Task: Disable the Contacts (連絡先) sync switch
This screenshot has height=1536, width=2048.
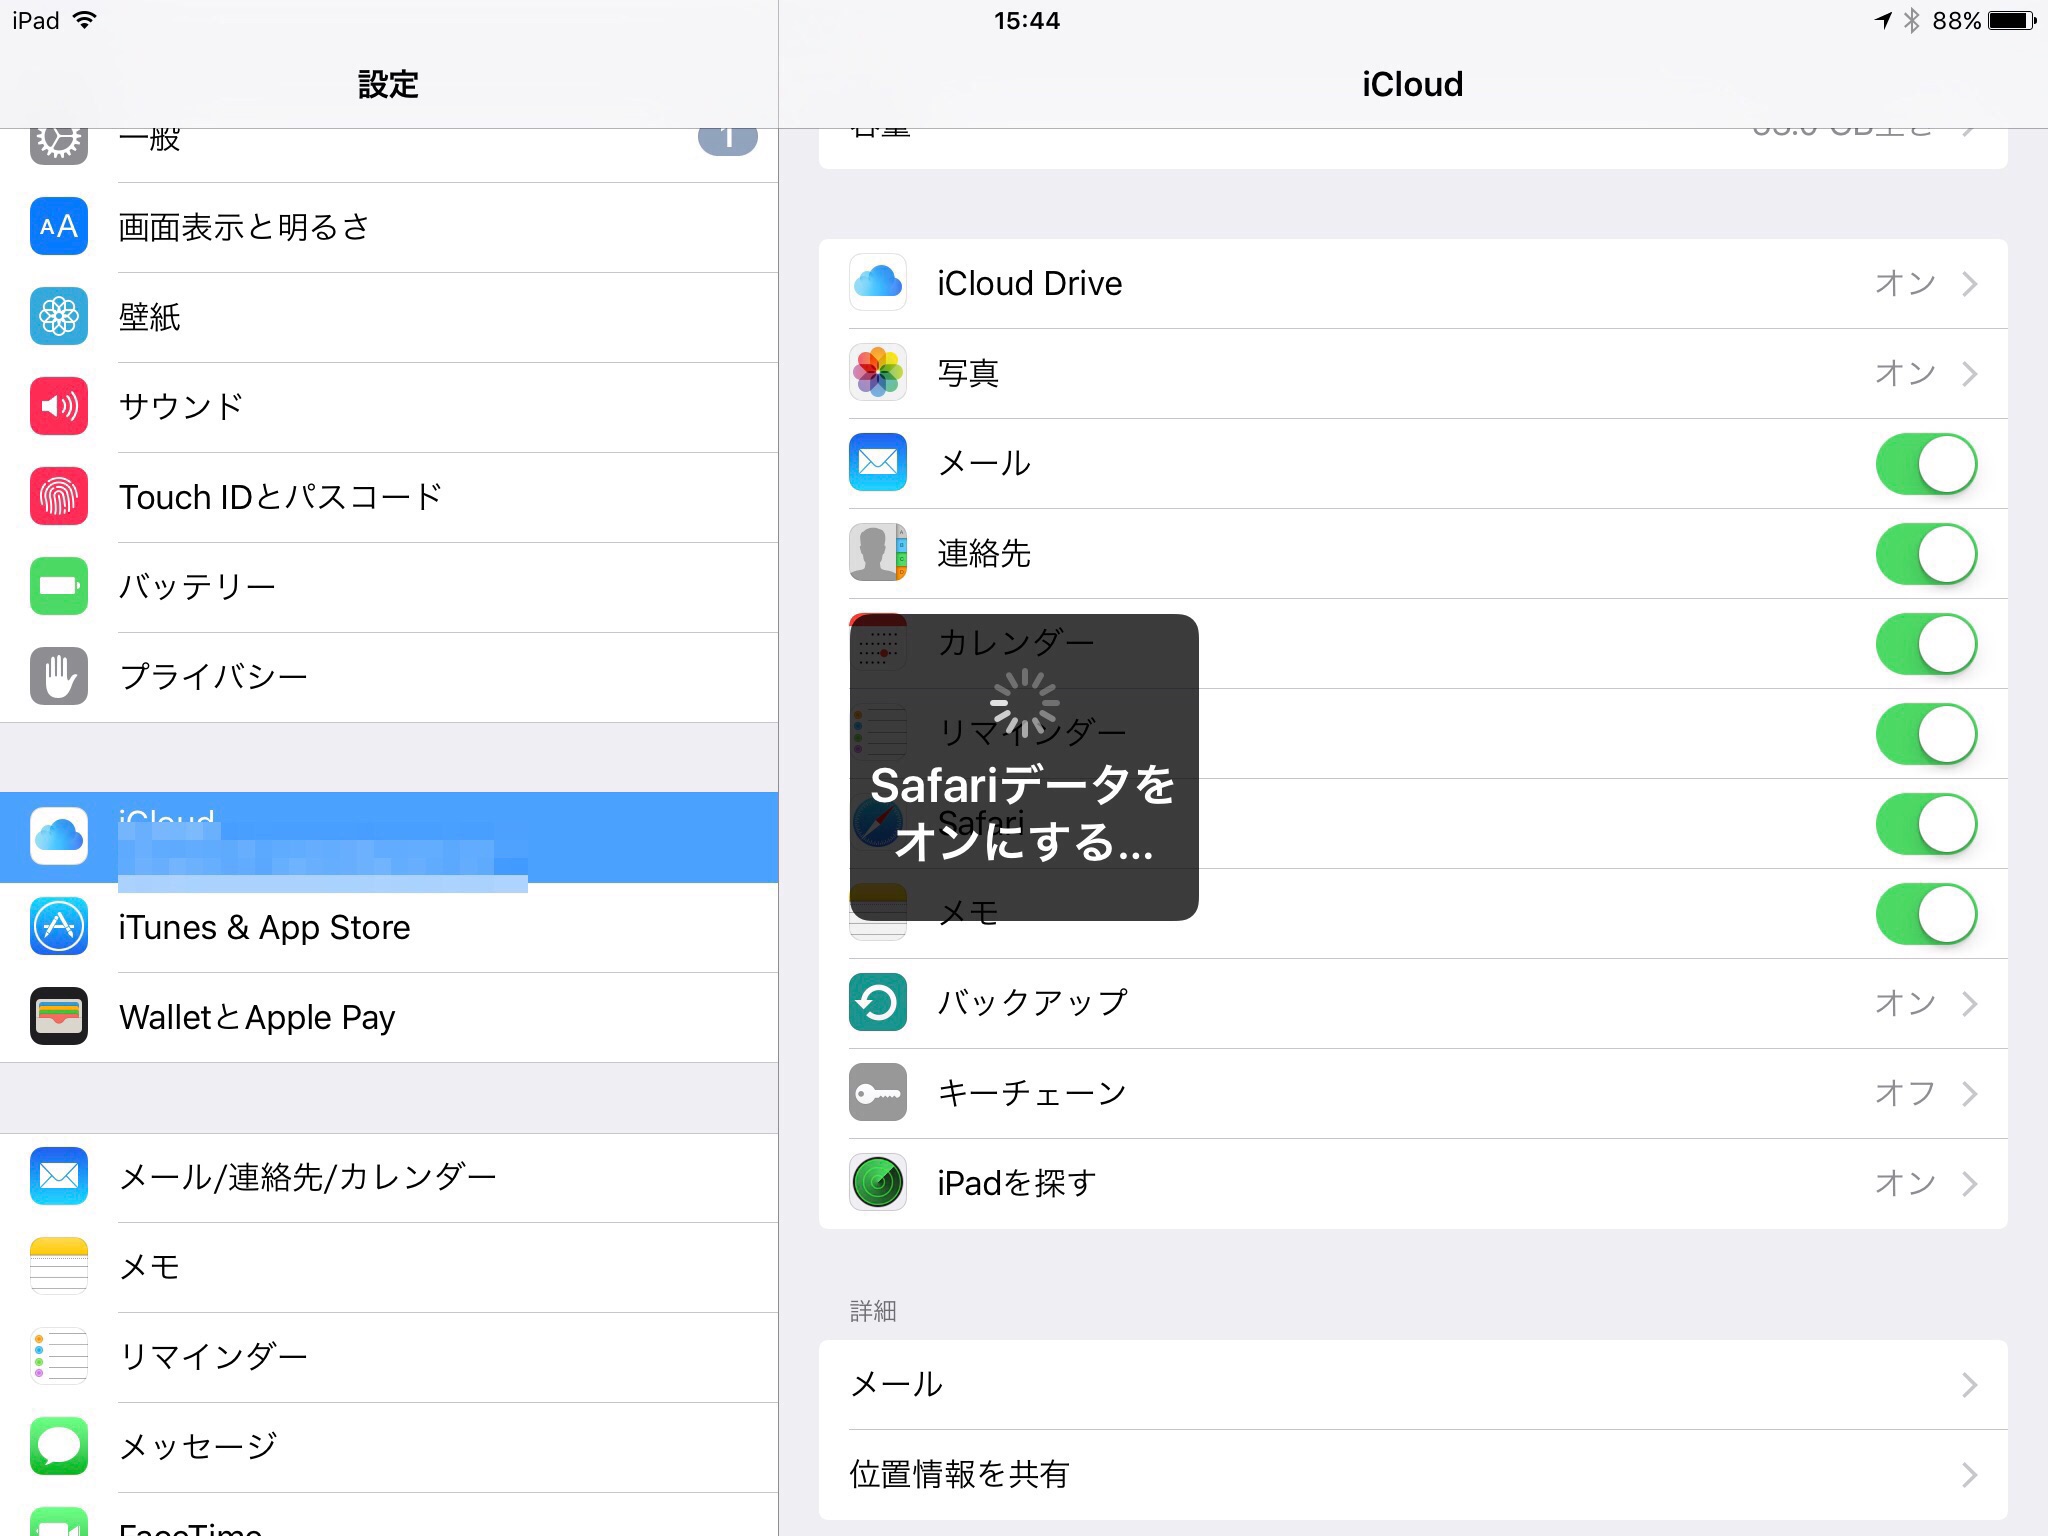Action: coord(1925,554)
